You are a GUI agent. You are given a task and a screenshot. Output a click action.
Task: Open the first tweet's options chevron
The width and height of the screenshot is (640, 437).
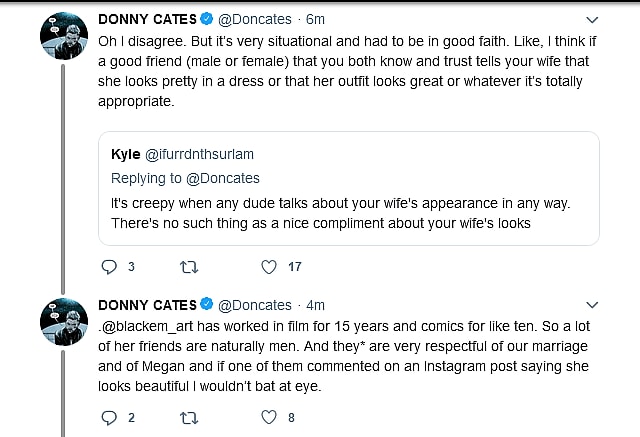[x=591, y=20]
